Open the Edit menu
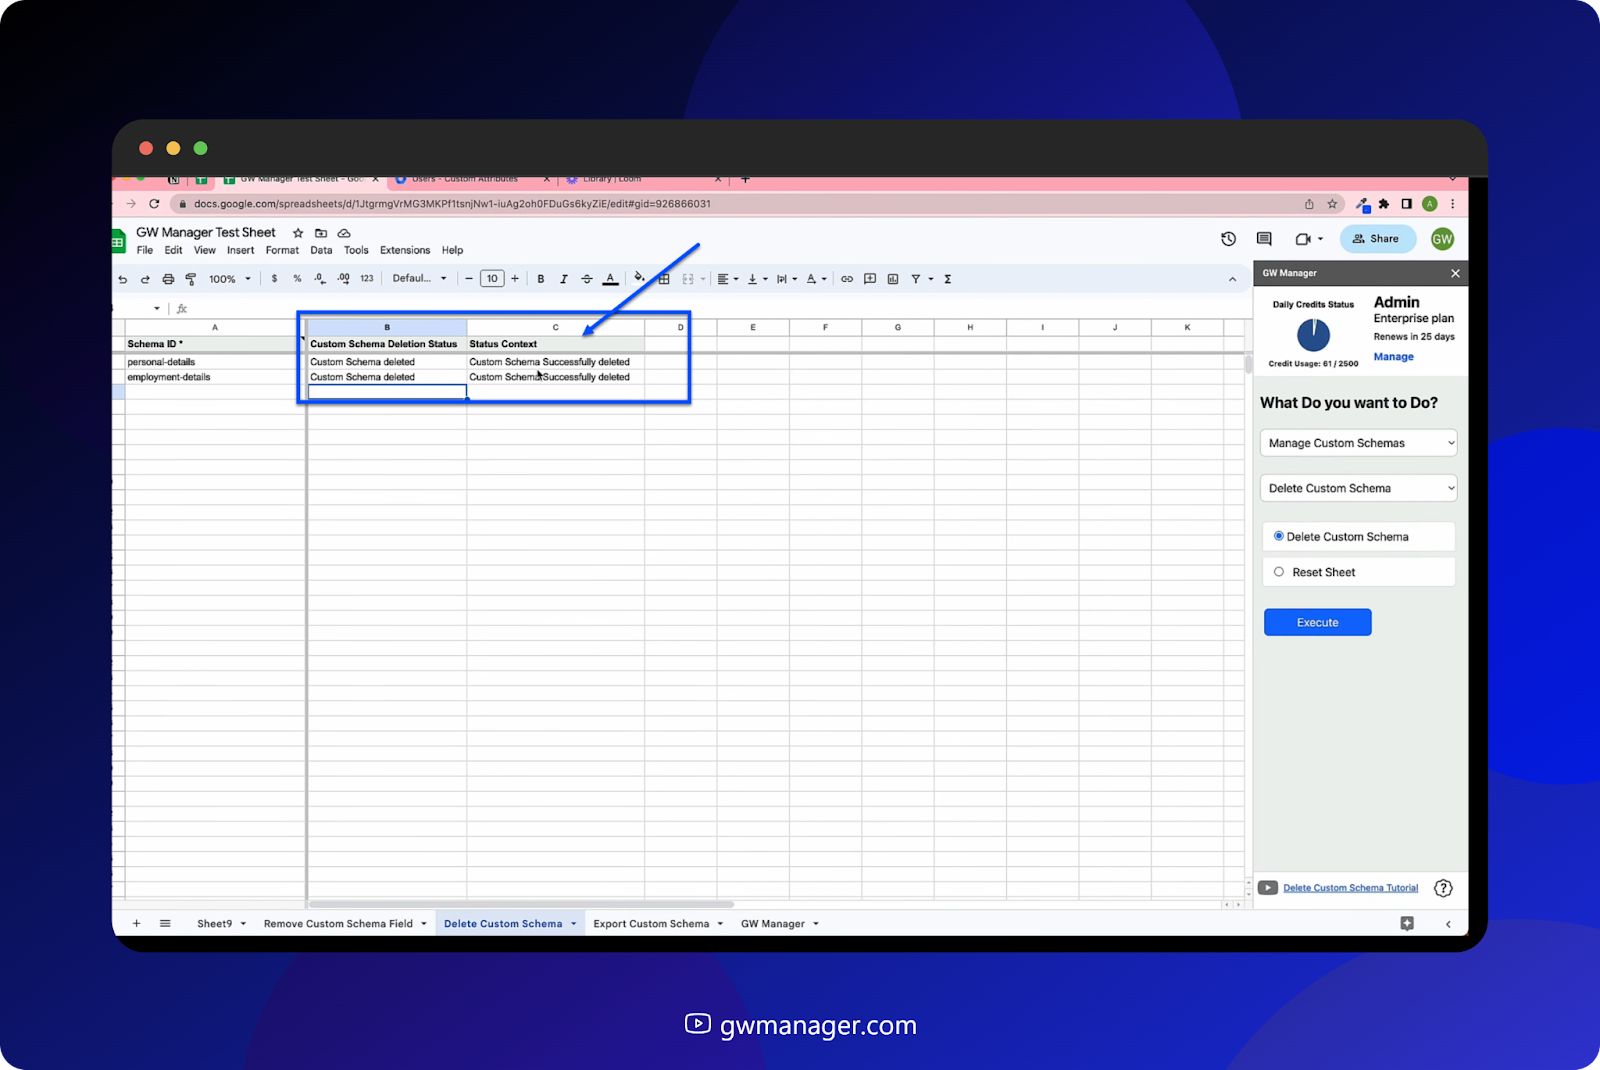This screenshot has width=1600, height=1070. (x=174, y=251)
